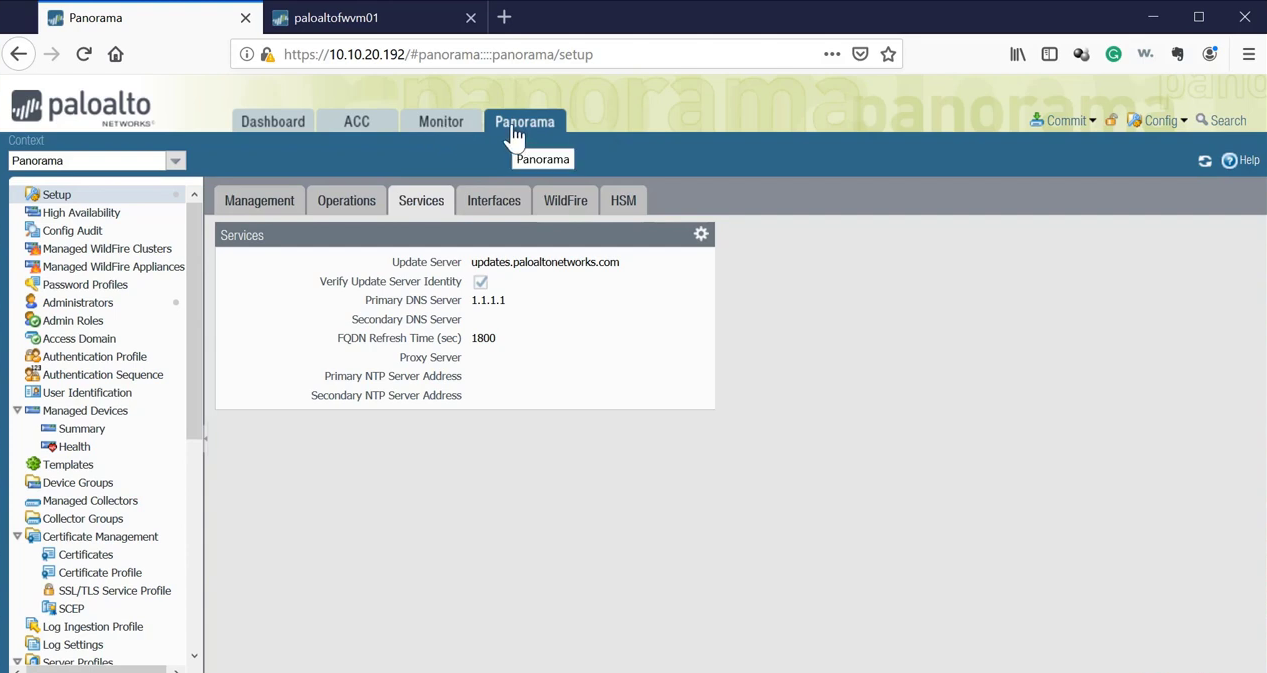Screen dimensions: 1267x673
Task: Open Password Profiles in sidebar
Action: 85,284
